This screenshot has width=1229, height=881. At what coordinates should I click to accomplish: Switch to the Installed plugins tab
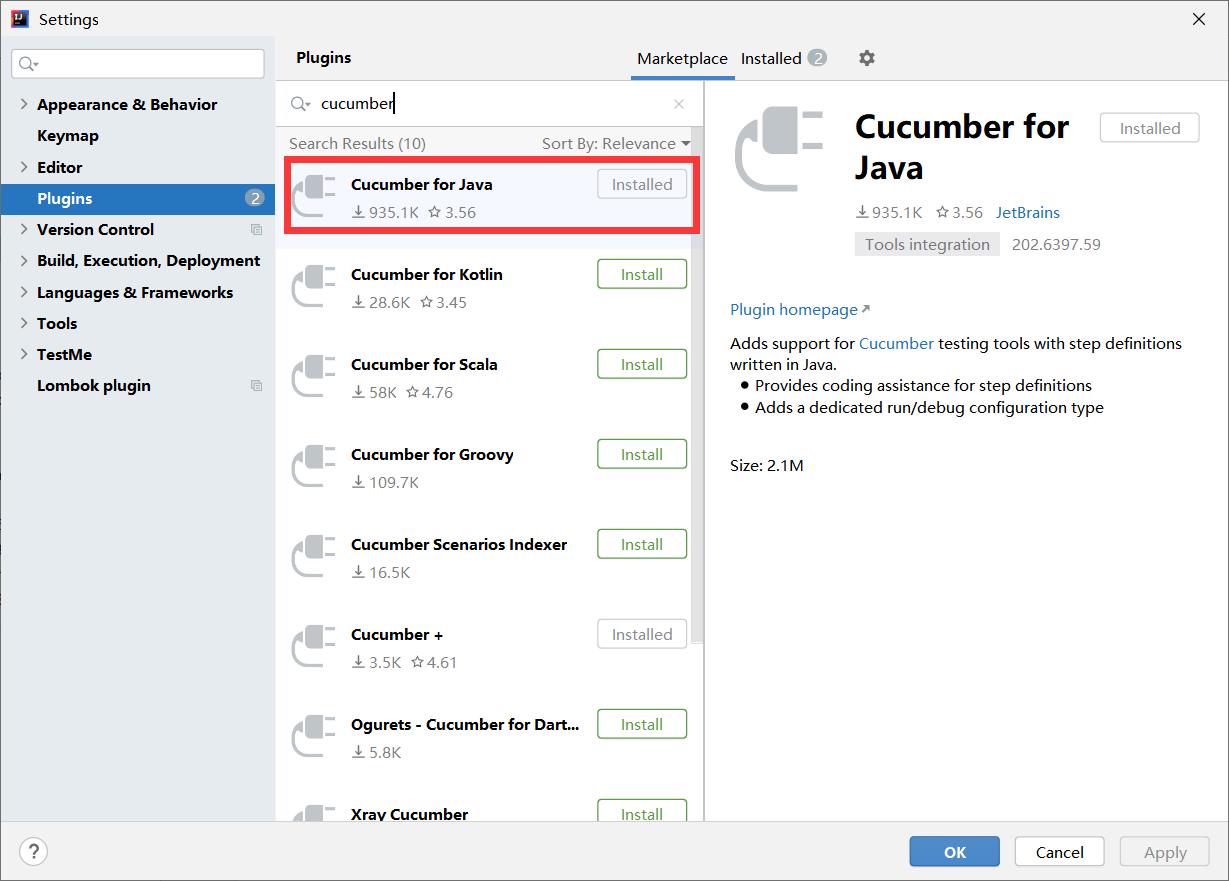tap(771, 58)
